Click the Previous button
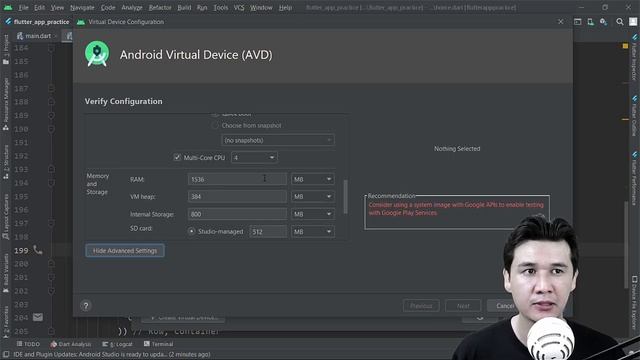Screen dimensions: 640x360 click(421, 306)
